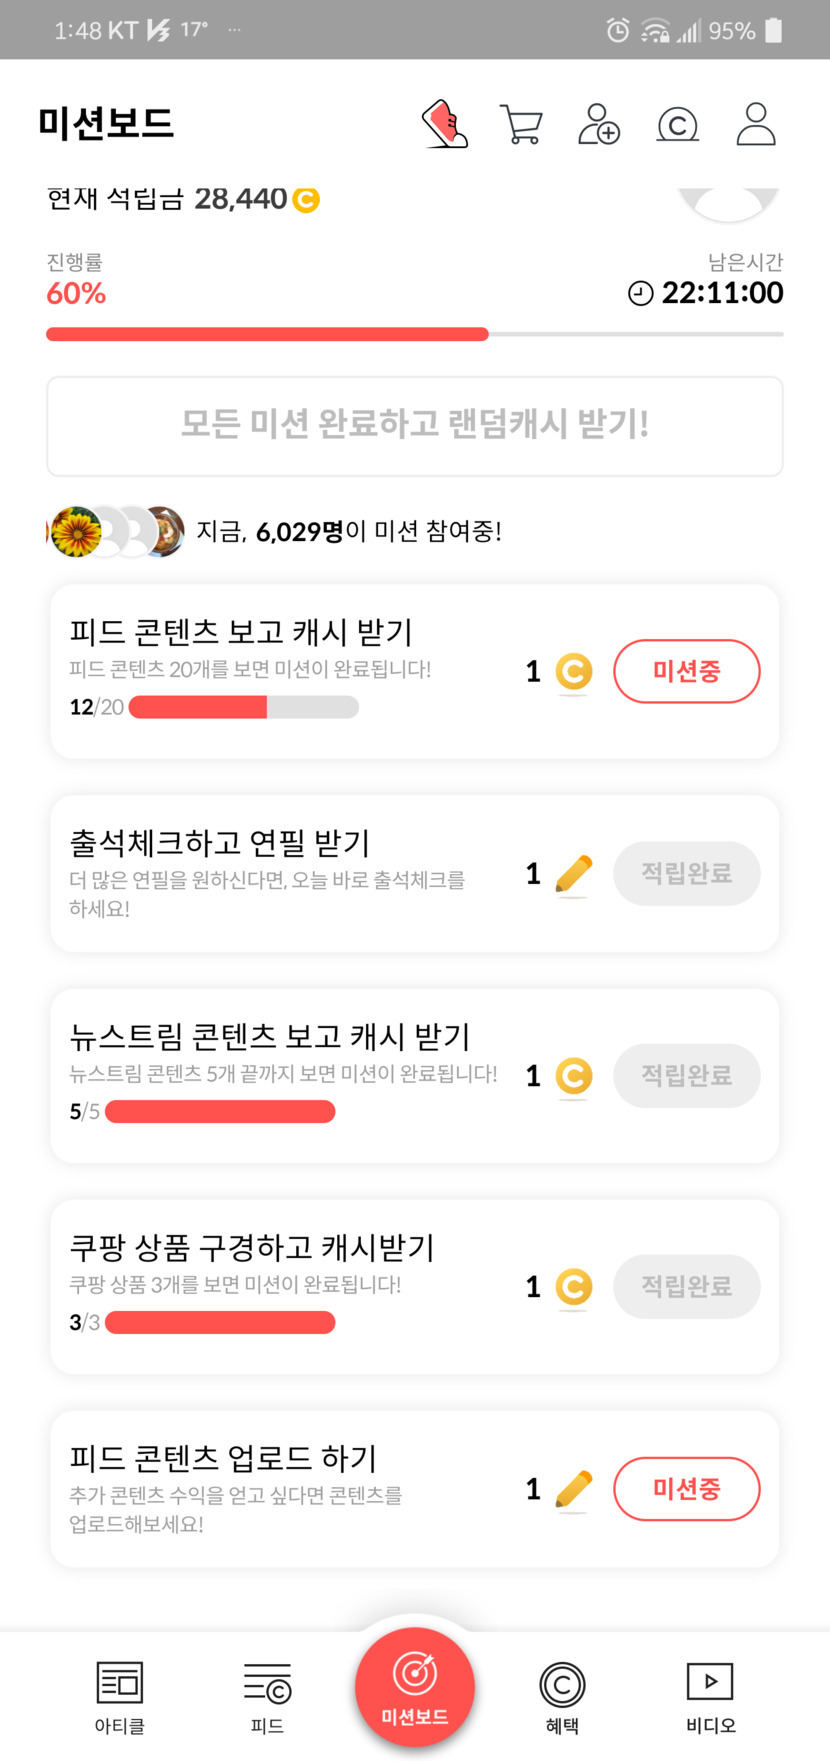Select the 미션보드 center tab
The width and height of the screenshot is (830, 1761).
414,1688
